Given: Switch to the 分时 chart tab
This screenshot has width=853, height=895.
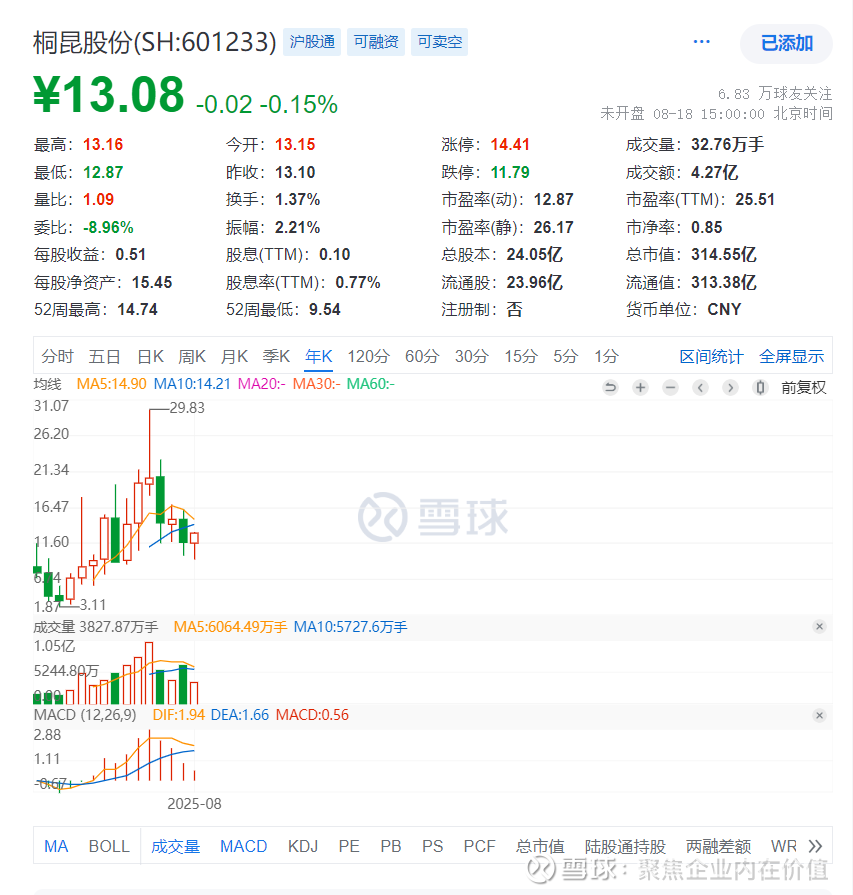Looking at the screenshot, I should (x=57, y=357).
